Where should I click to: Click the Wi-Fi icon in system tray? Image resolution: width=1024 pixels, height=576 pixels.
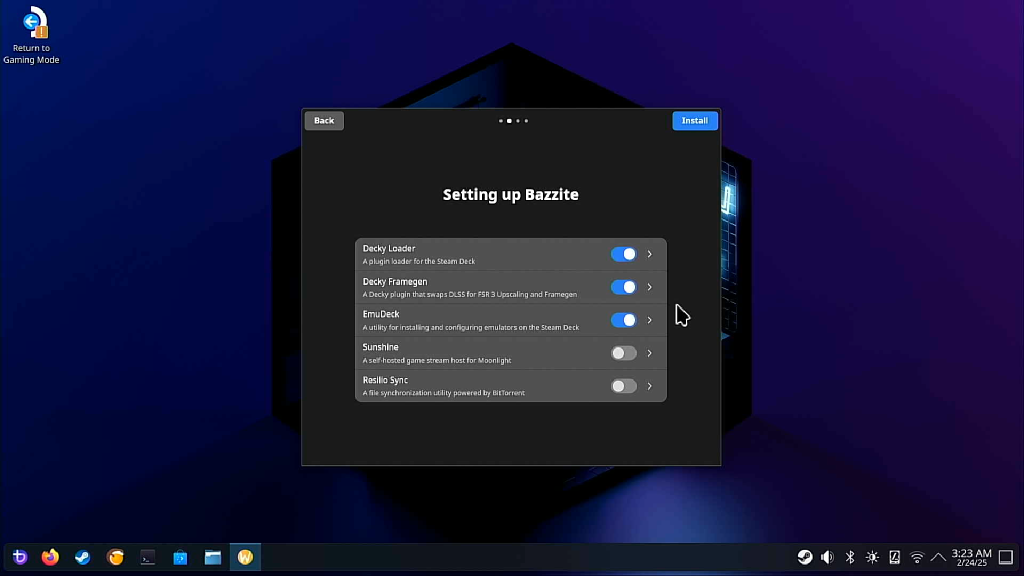tap(916, 557)
